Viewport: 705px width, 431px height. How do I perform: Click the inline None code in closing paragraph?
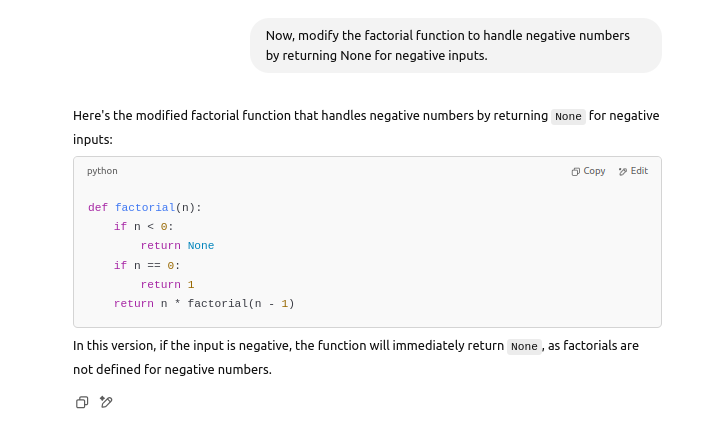point(524,347)
